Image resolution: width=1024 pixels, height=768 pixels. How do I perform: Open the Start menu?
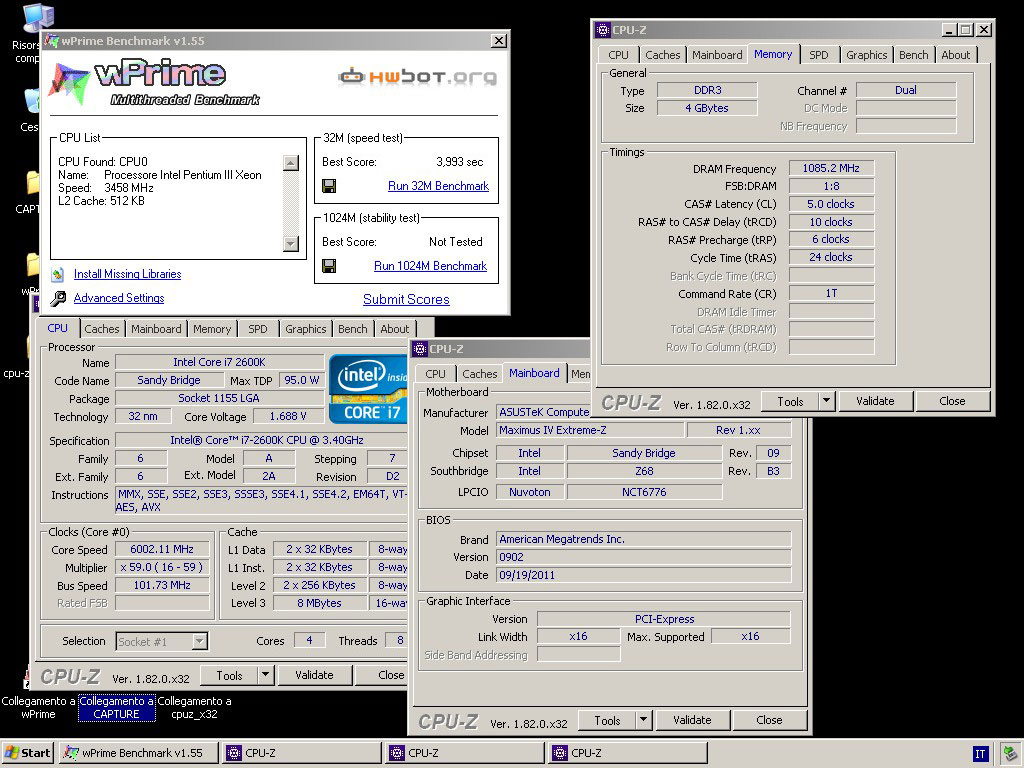[27, 753]
